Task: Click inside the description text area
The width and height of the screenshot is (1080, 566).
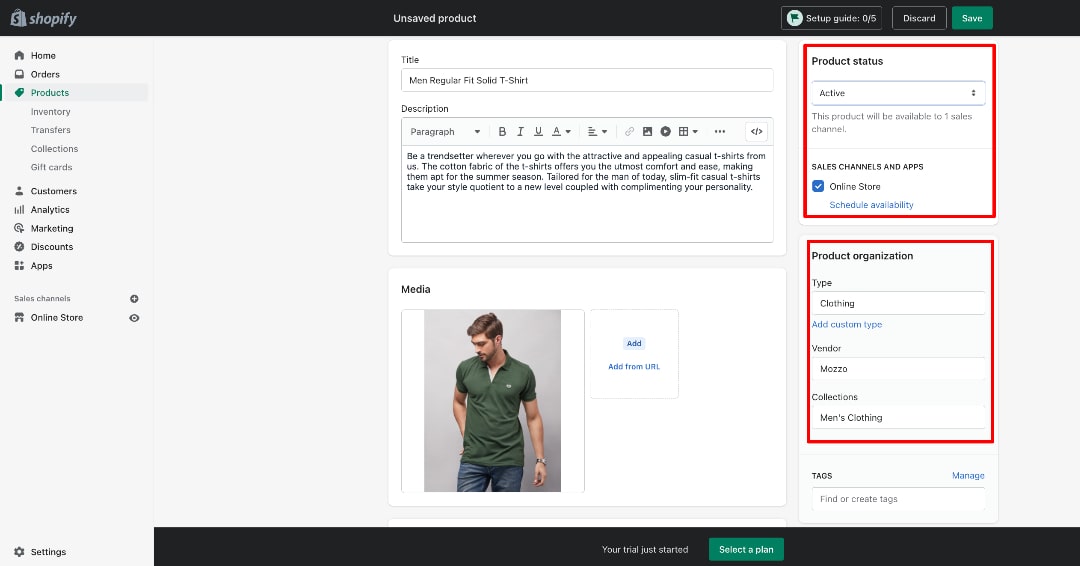Action: 587,193
